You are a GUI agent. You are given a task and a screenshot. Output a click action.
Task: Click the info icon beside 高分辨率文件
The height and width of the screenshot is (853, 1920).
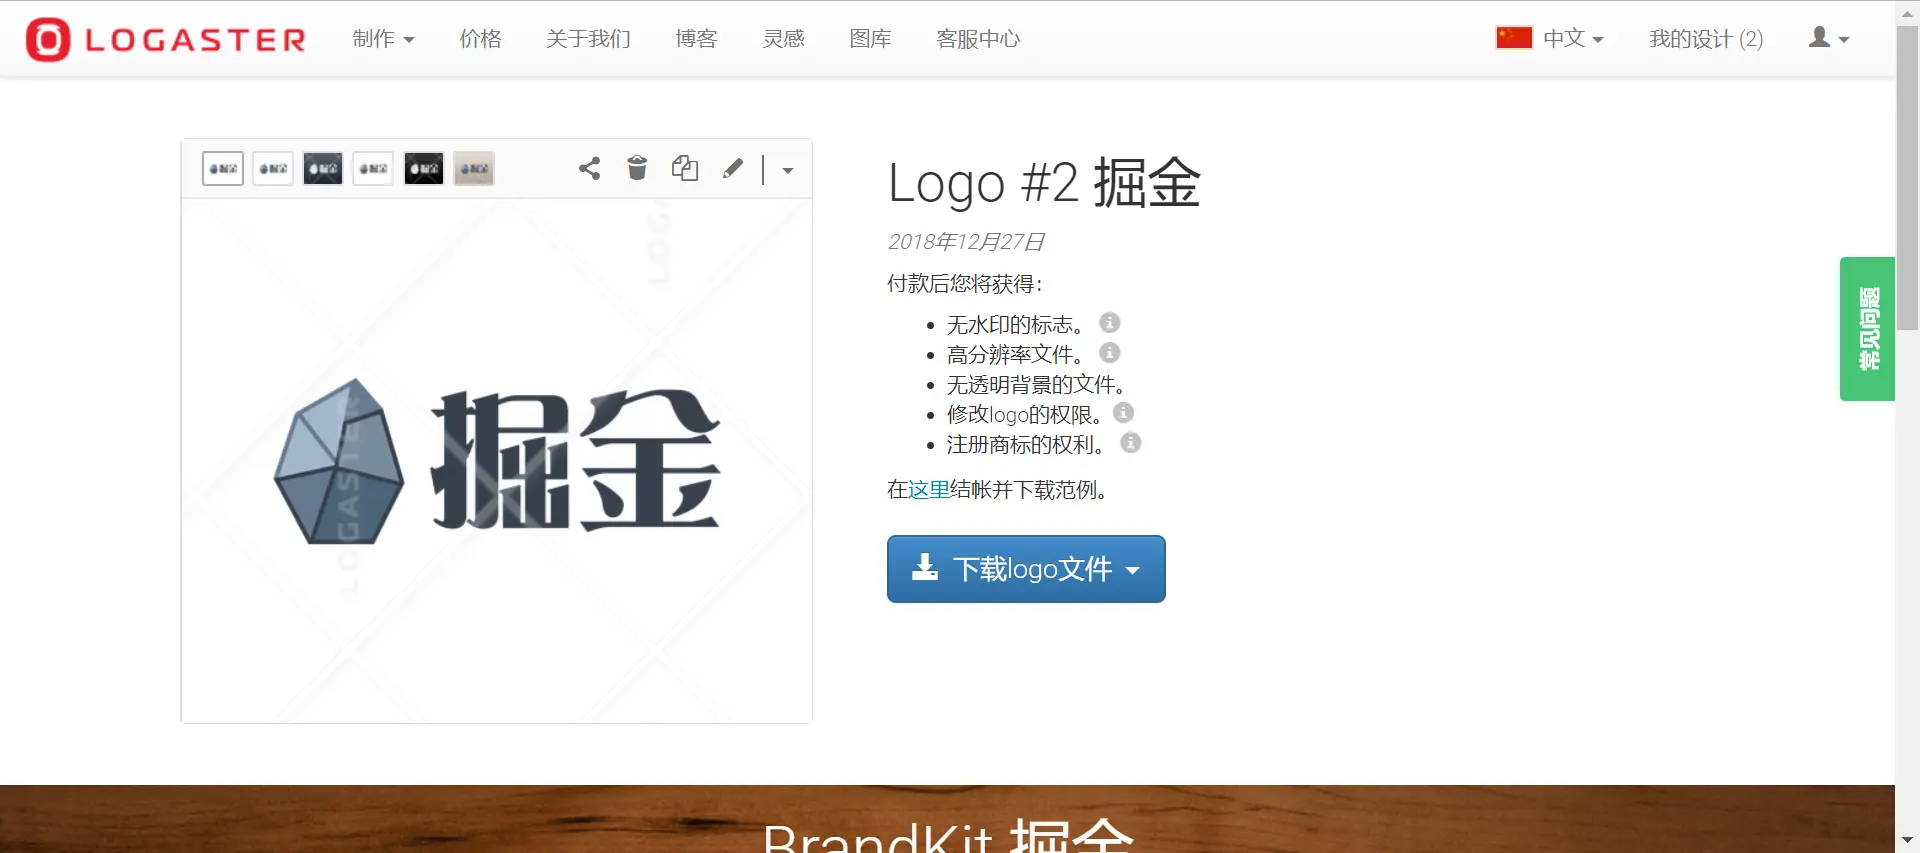pos(1110,353)
